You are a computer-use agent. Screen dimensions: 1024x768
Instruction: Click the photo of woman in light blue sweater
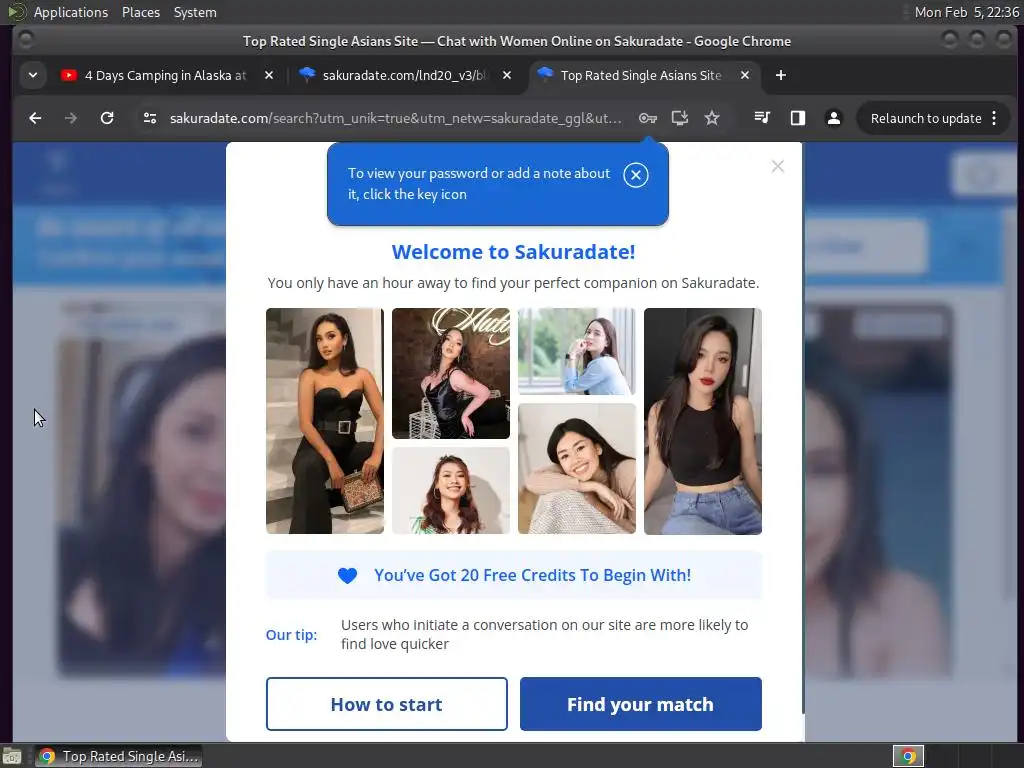(577, 351)
